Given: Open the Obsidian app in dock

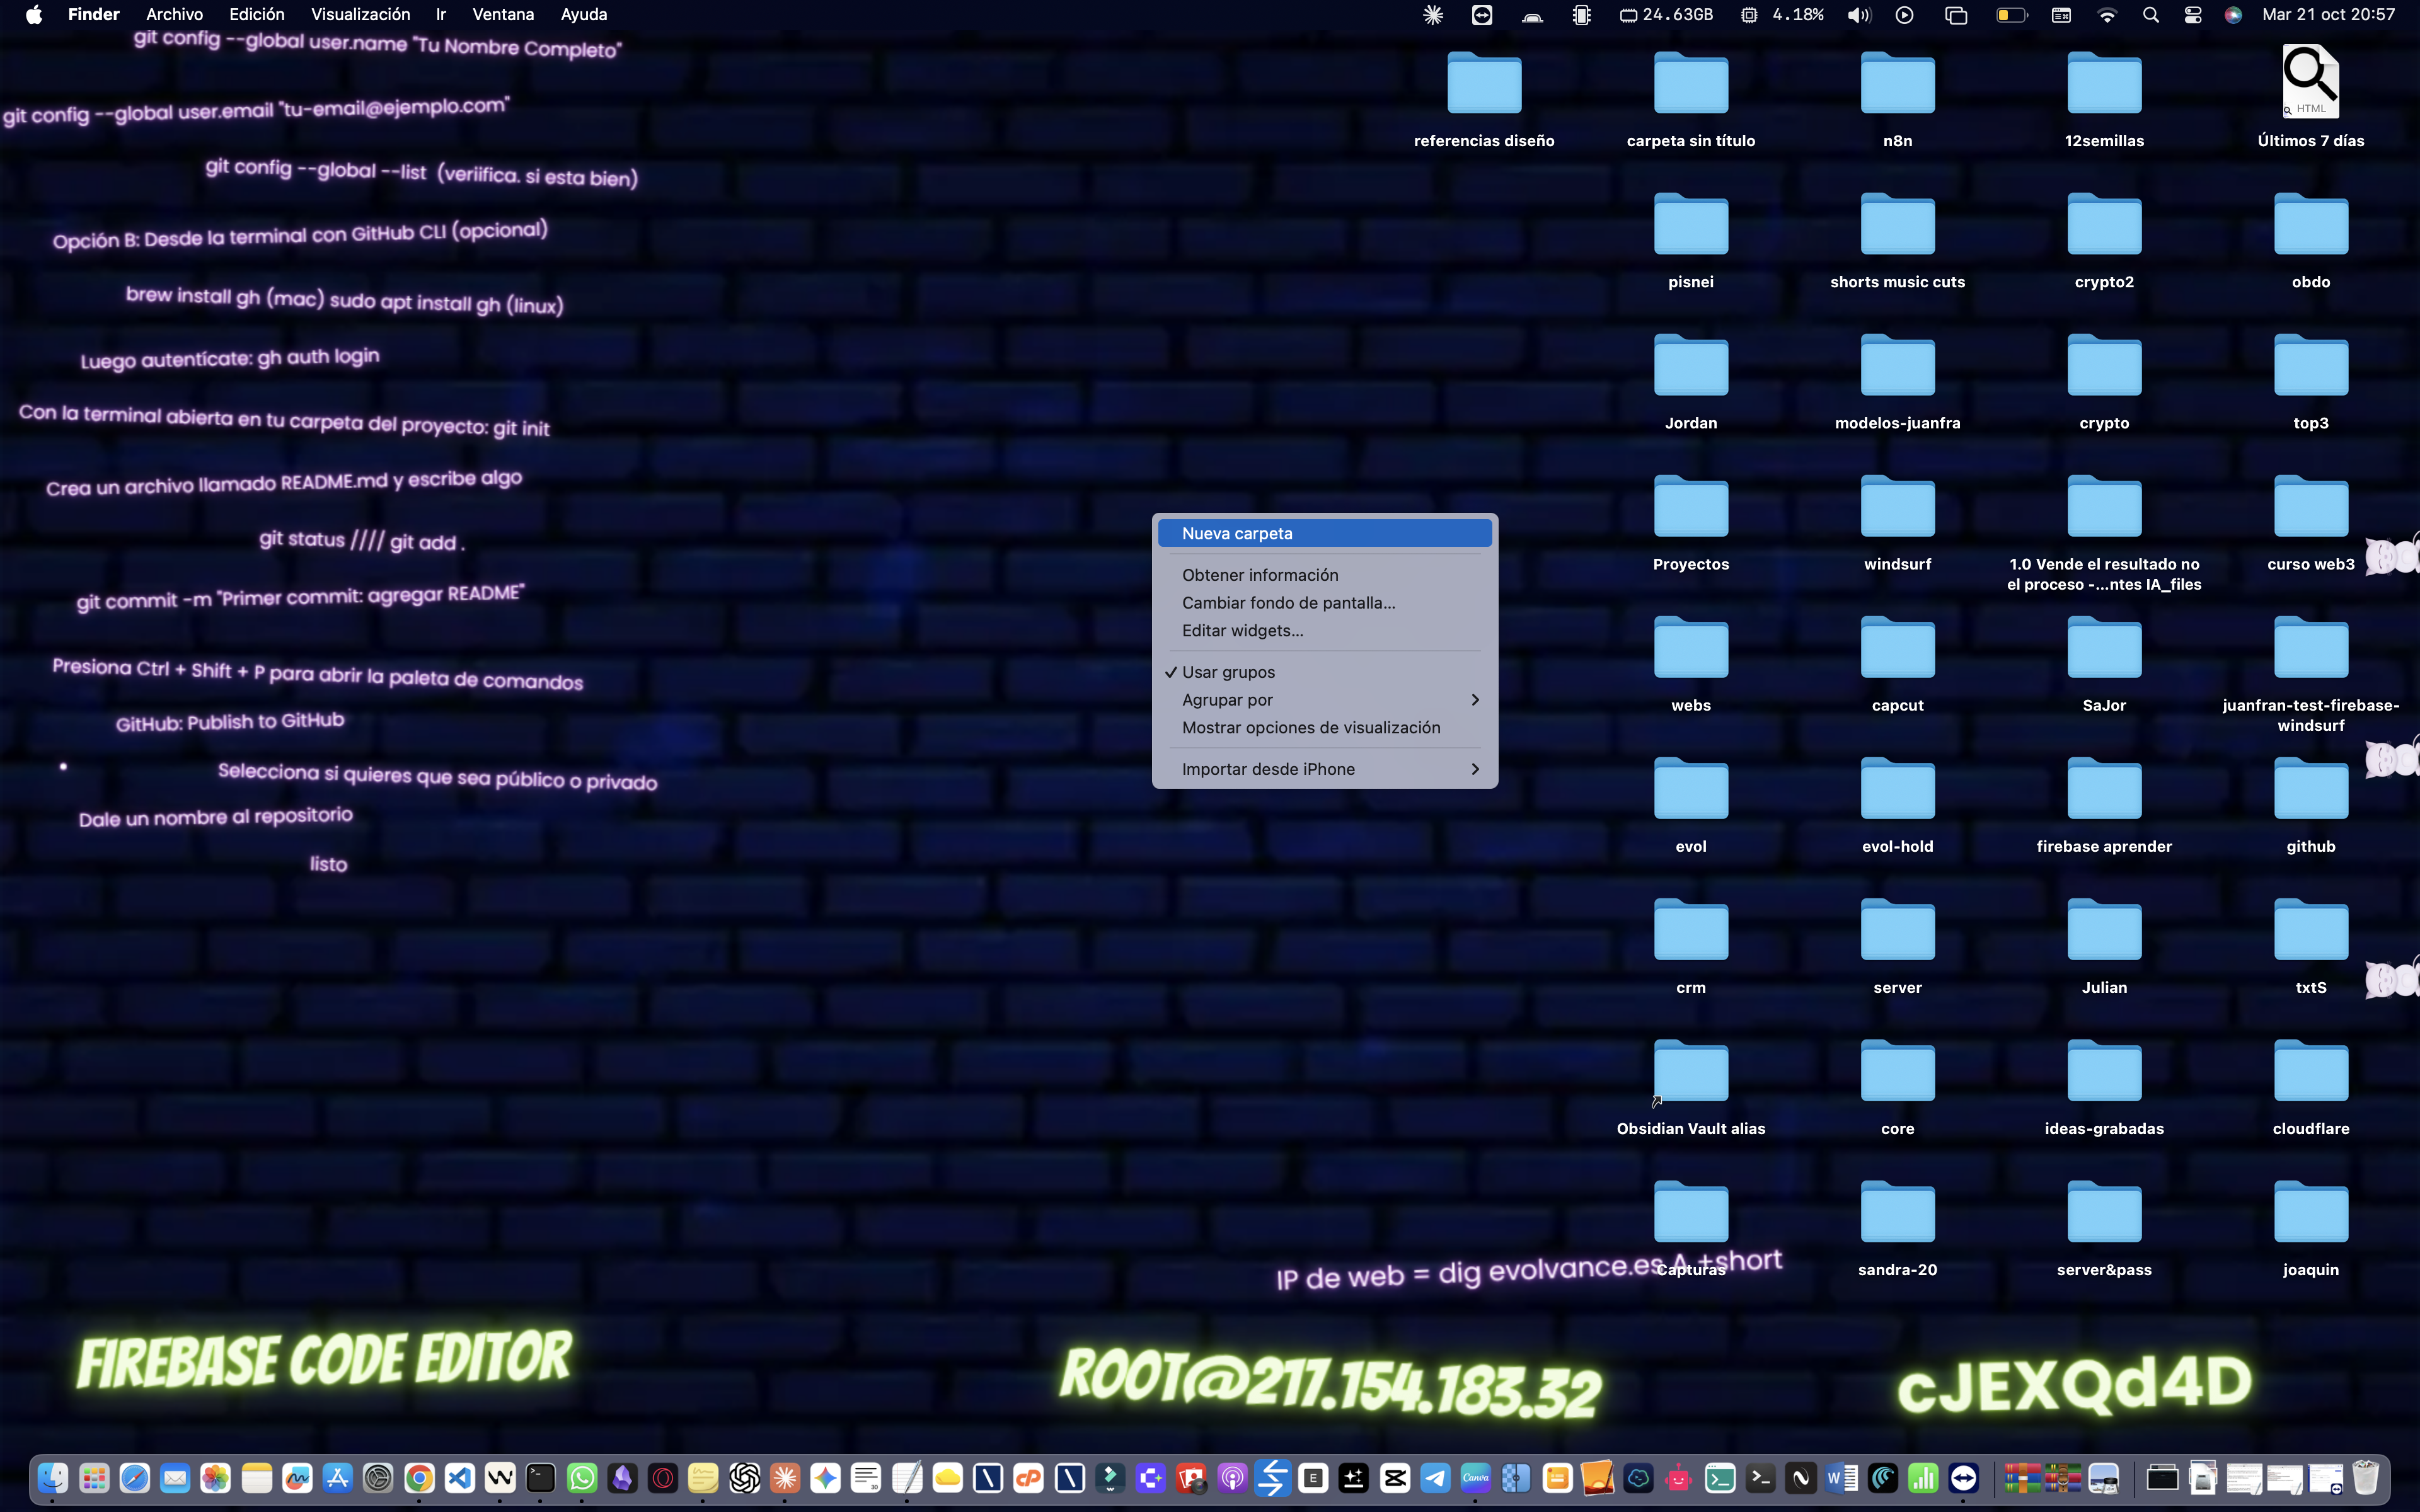Looking at the screenshot, I should point(622,1477).
